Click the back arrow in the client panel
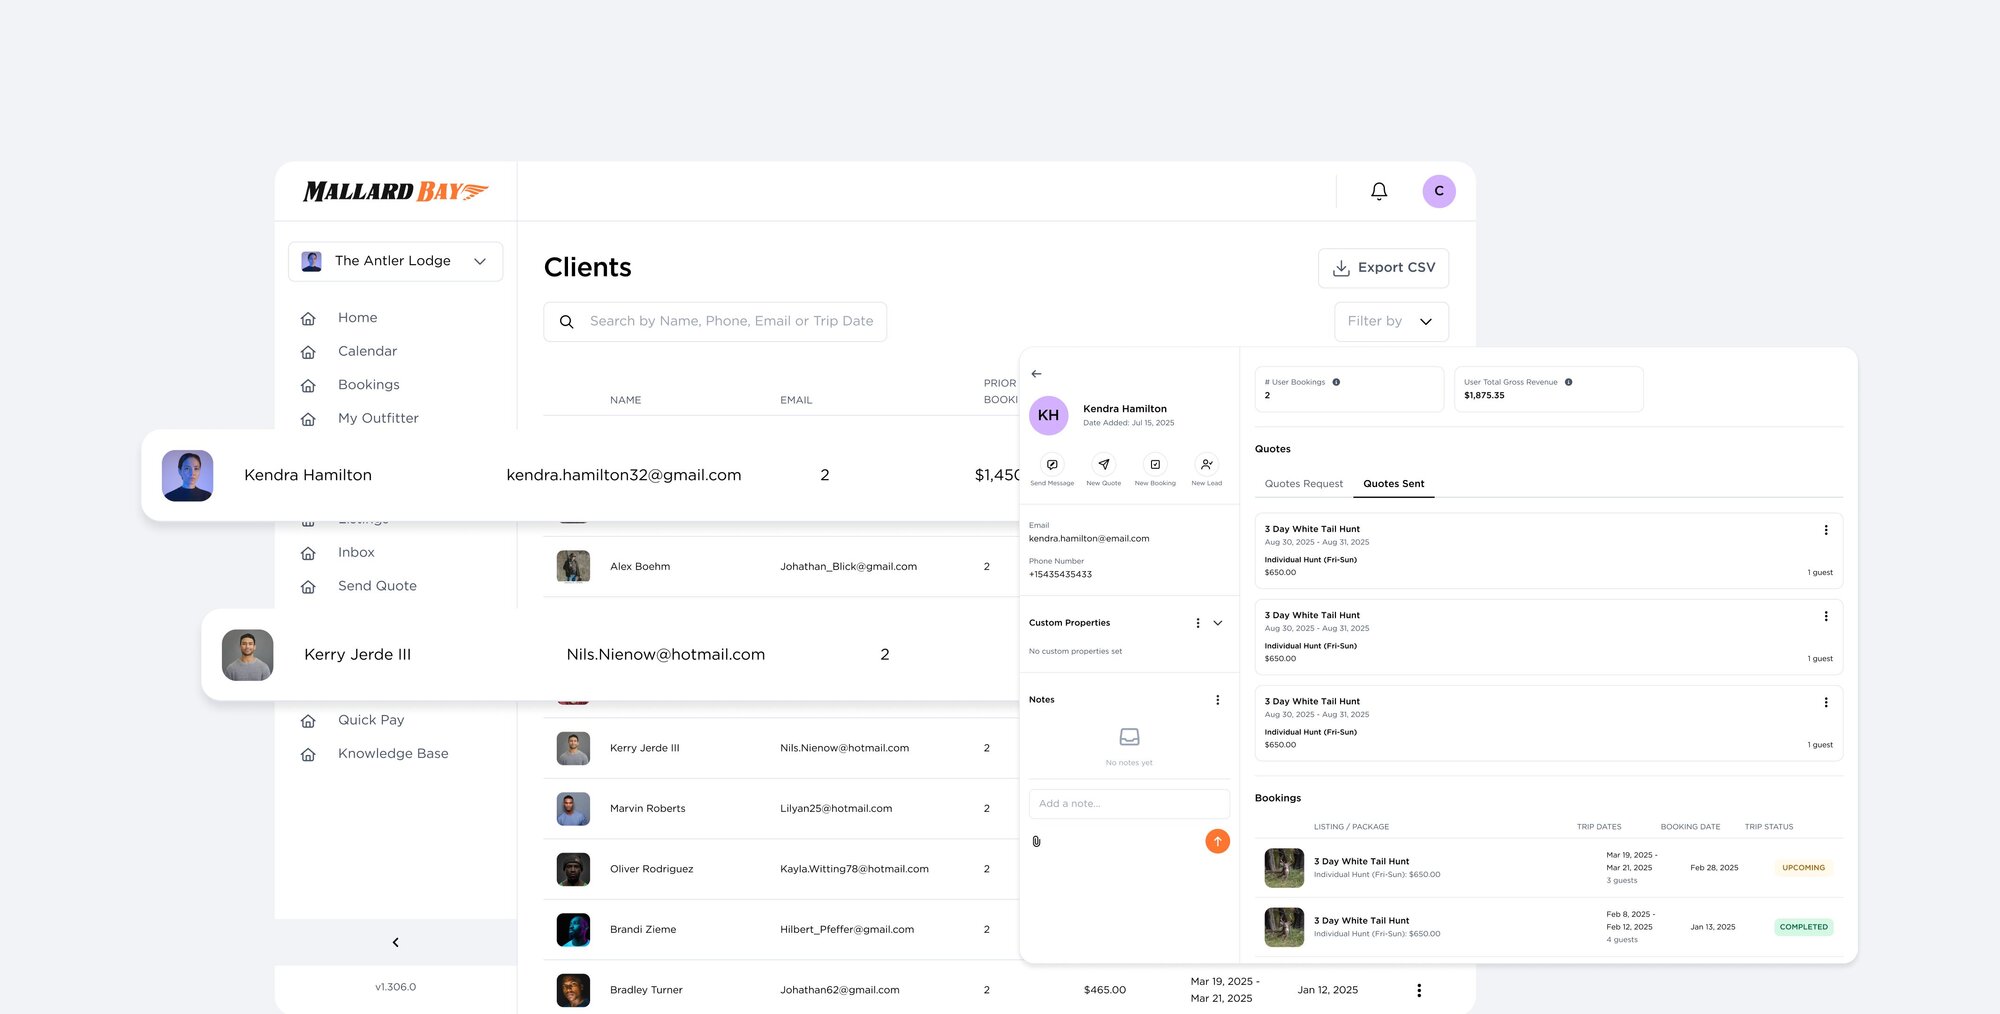2000x1014 pixels. coord(1036,374)
